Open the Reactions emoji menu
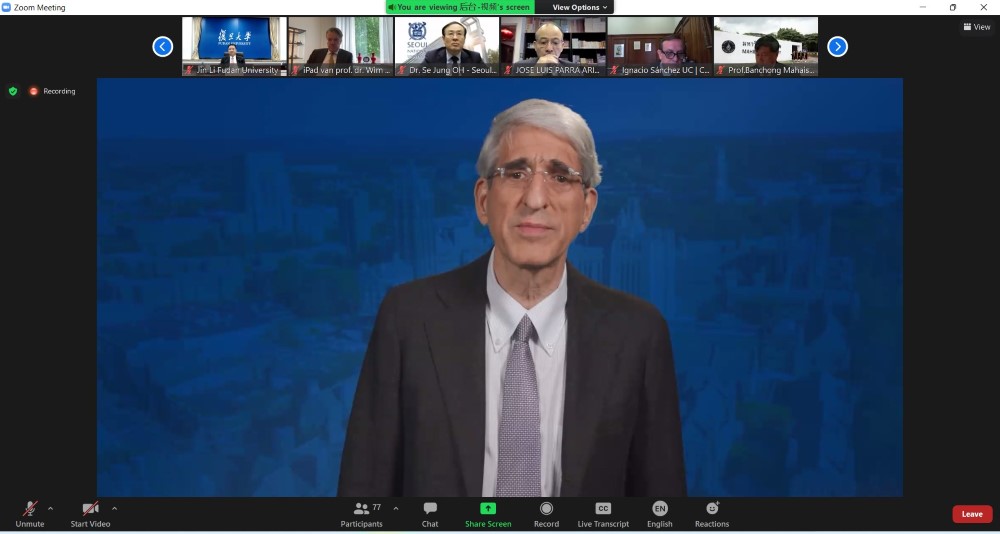The image size is (1000, 534). tap(712, 509)
